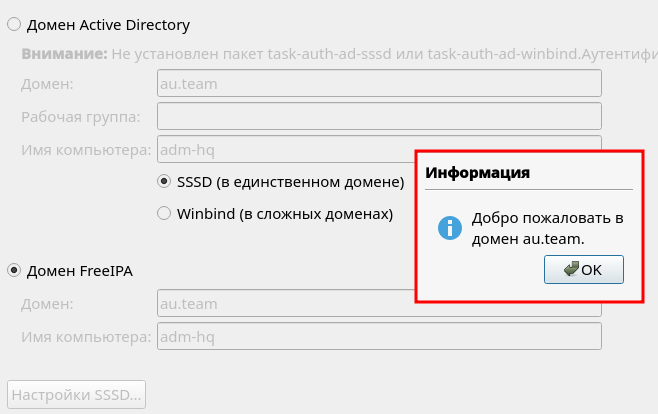Select the Домен FreeIPA radio button
The height and width of the screenshot is (414, 658).
click(14, 270)
